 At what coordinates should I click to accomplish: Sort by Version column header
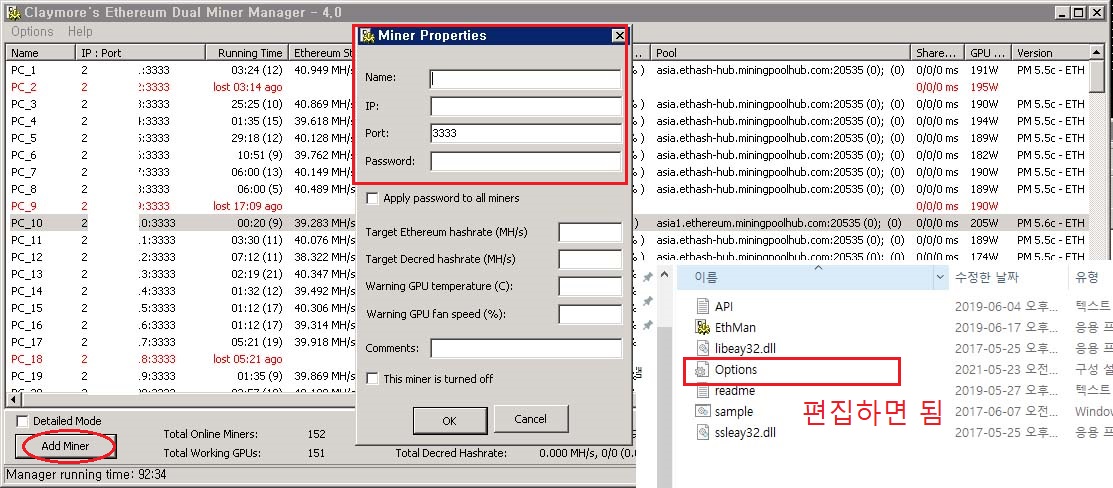tap(1049, 53)
